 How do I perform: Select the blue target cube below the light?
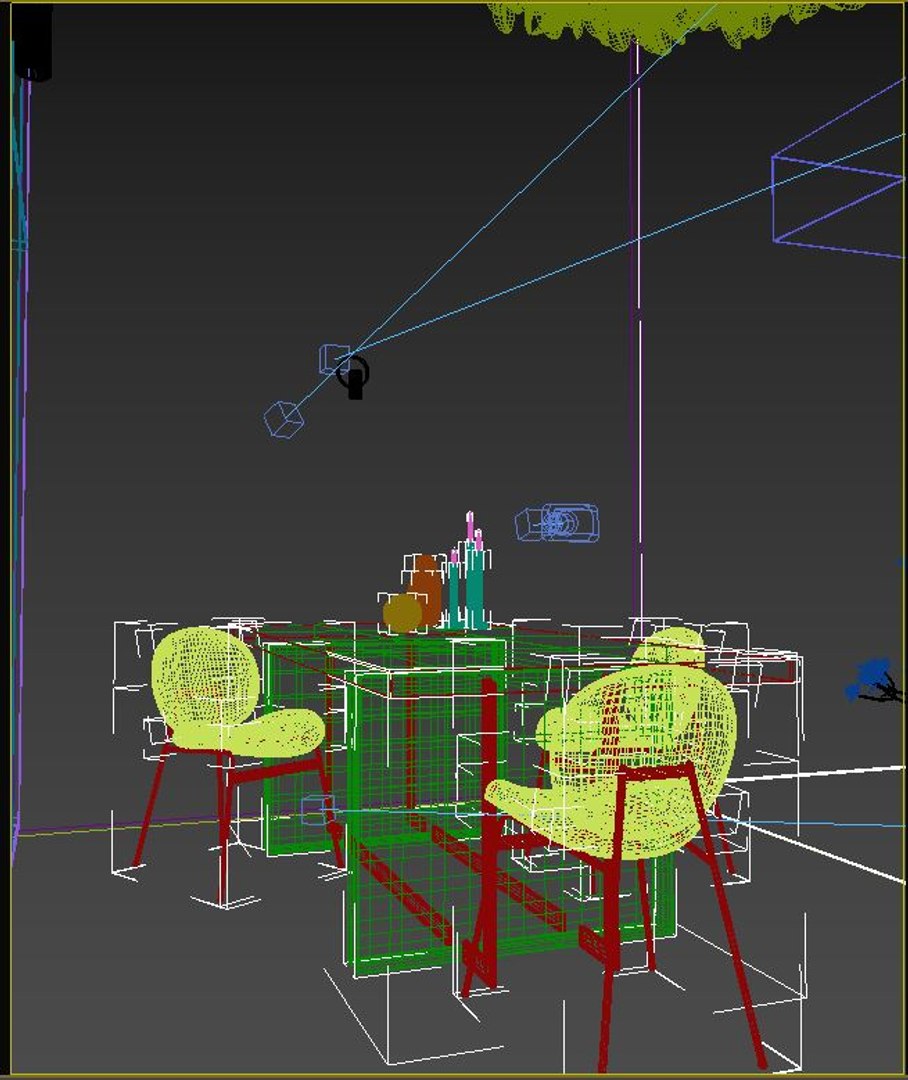[284, 419]
